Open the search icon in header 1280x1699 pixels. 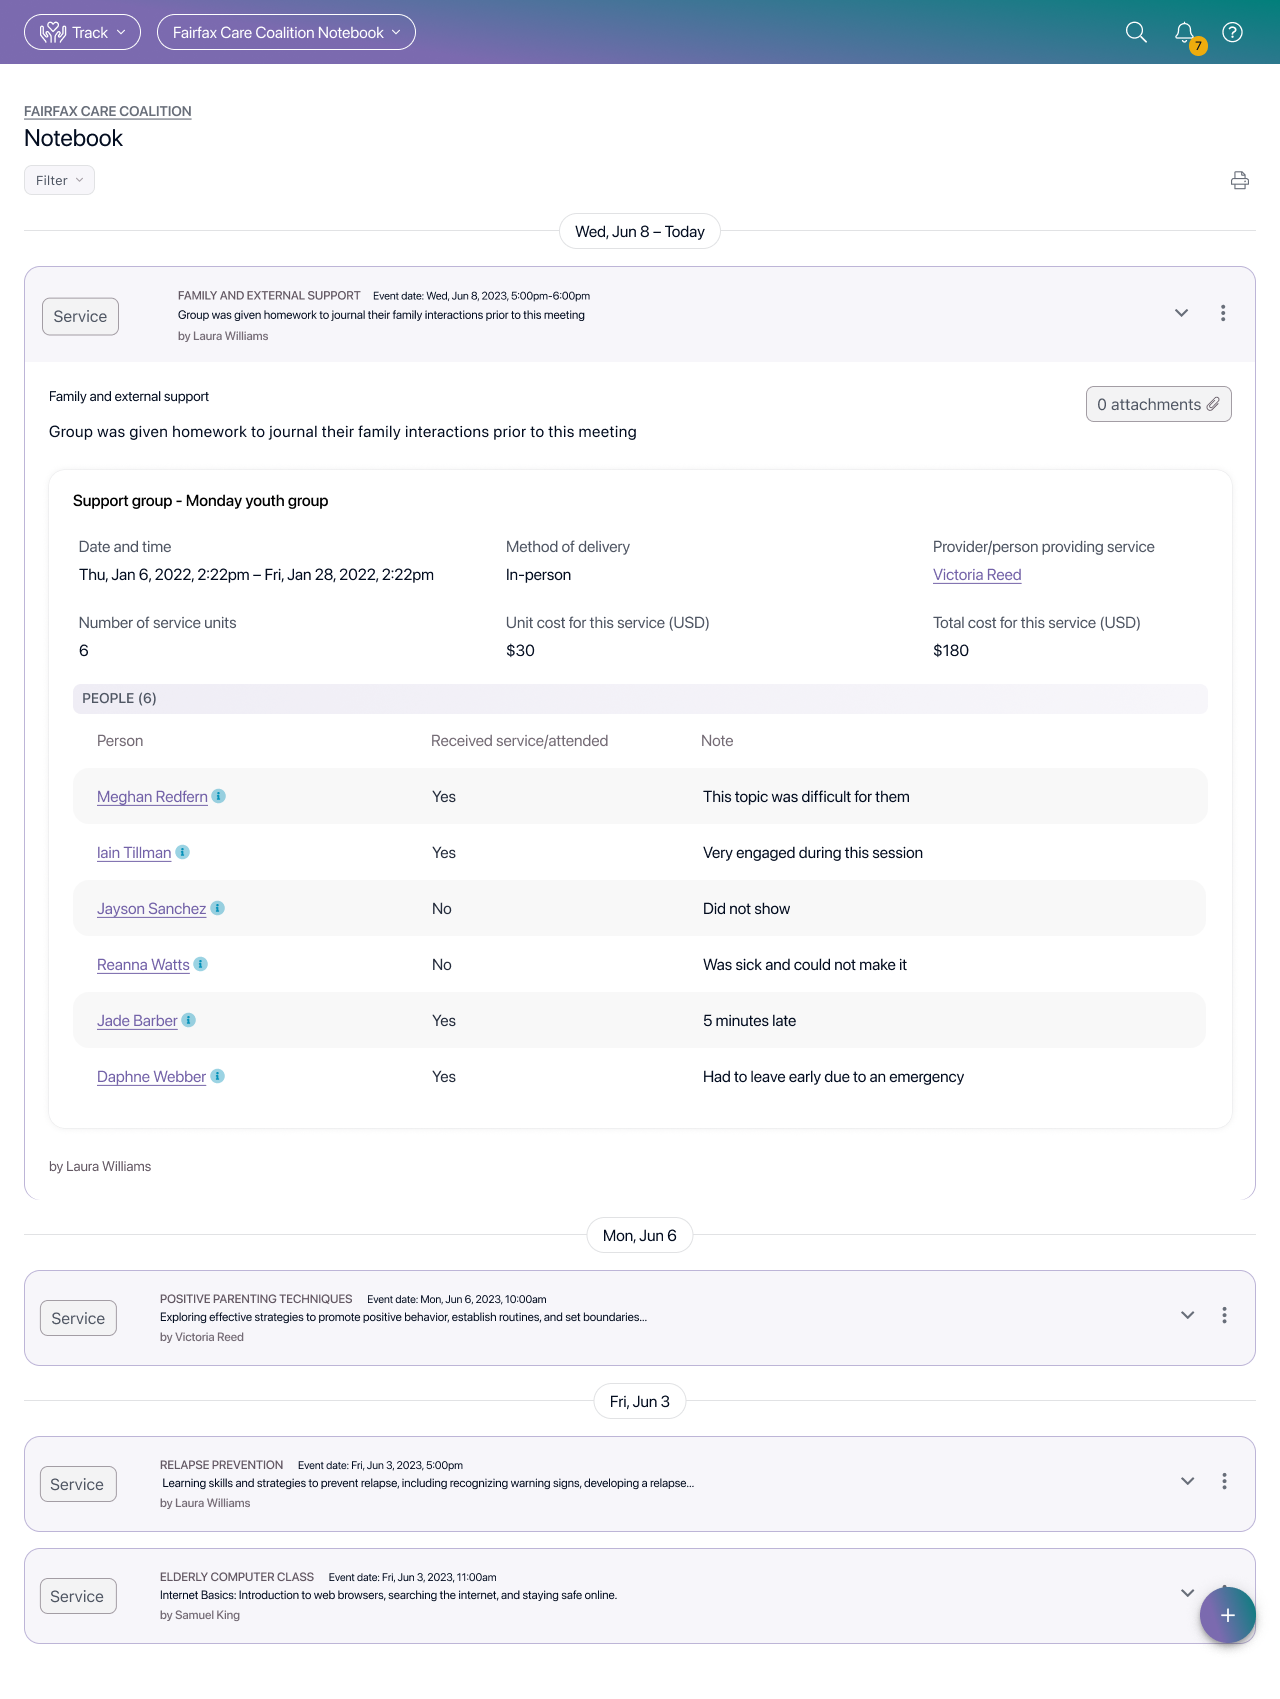click(x=1136, y=32)
